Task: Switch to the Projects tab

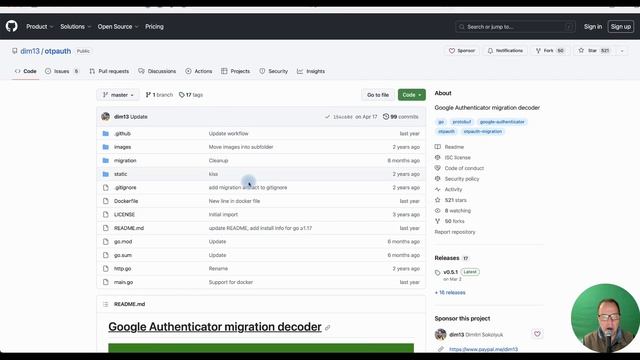Action: [236, 71]
